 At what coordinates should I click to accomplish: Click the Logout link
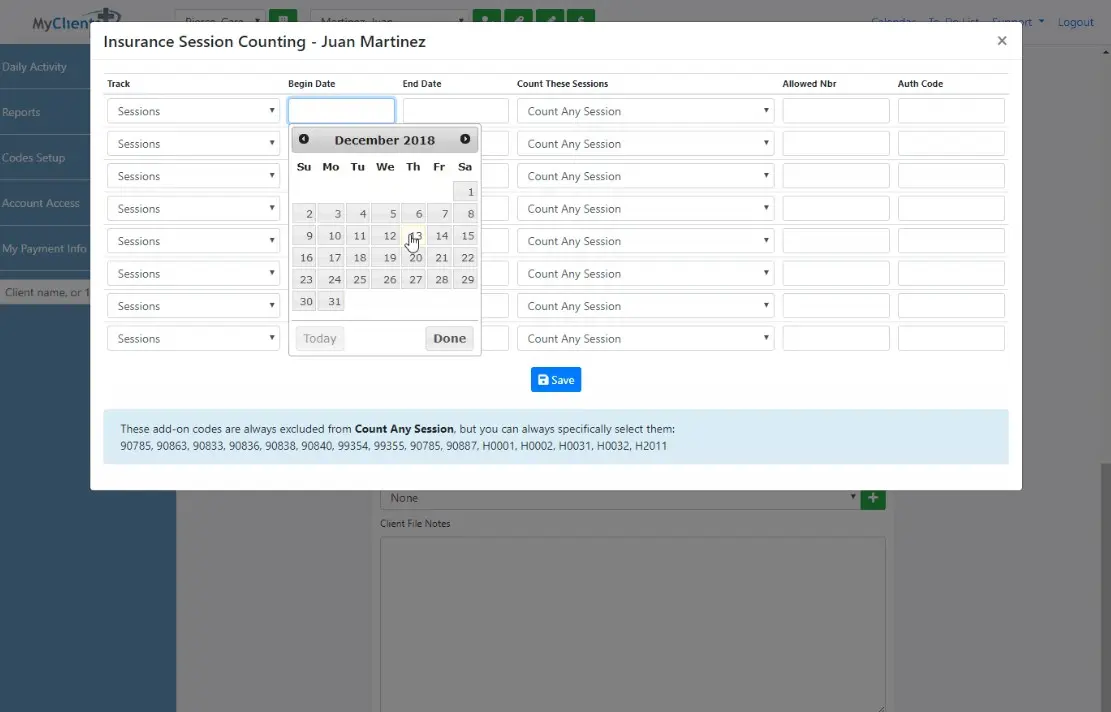click(1076, 22)
